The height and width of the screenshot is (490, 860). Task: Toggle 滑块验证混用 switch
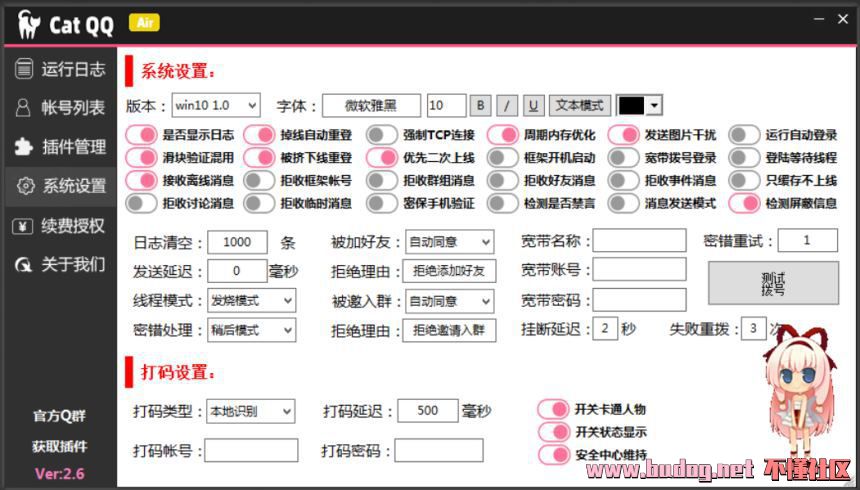(141, 158)
